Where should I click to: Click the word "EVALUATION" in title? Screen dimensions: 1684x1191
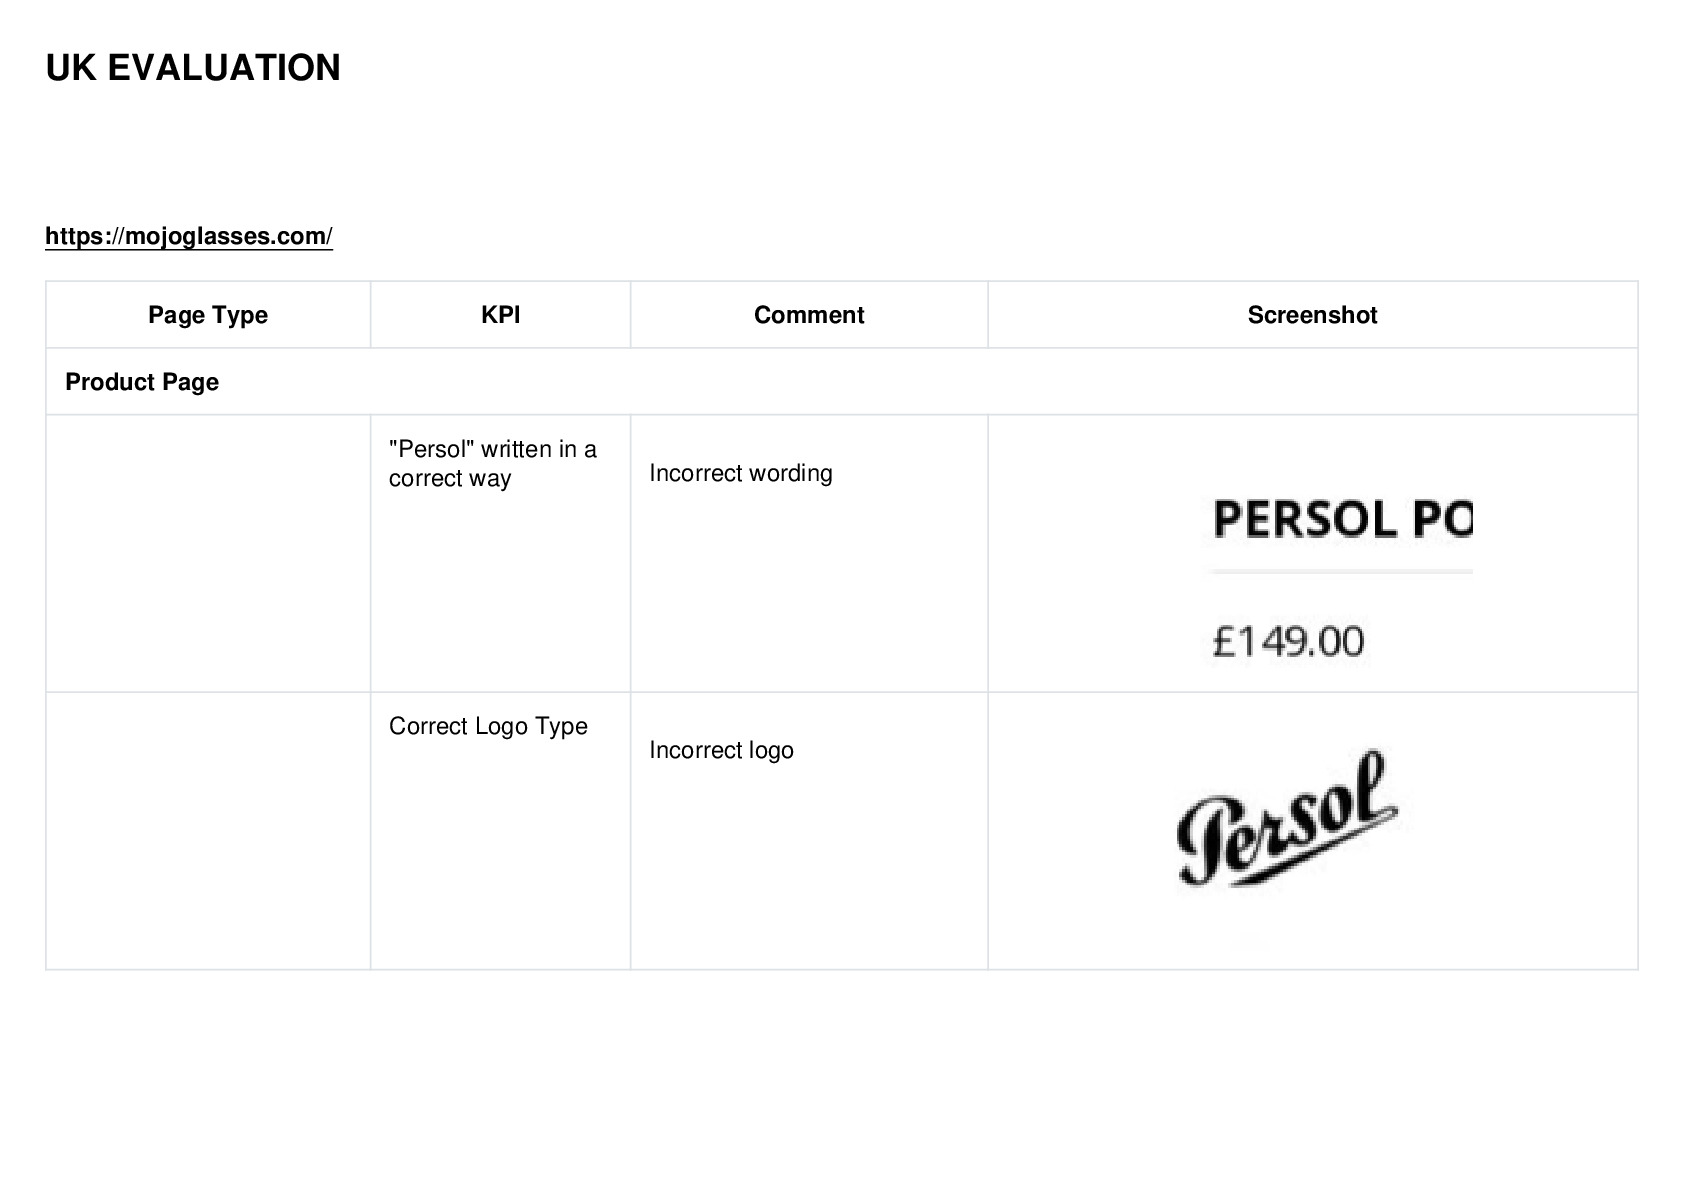click(224, 68)
